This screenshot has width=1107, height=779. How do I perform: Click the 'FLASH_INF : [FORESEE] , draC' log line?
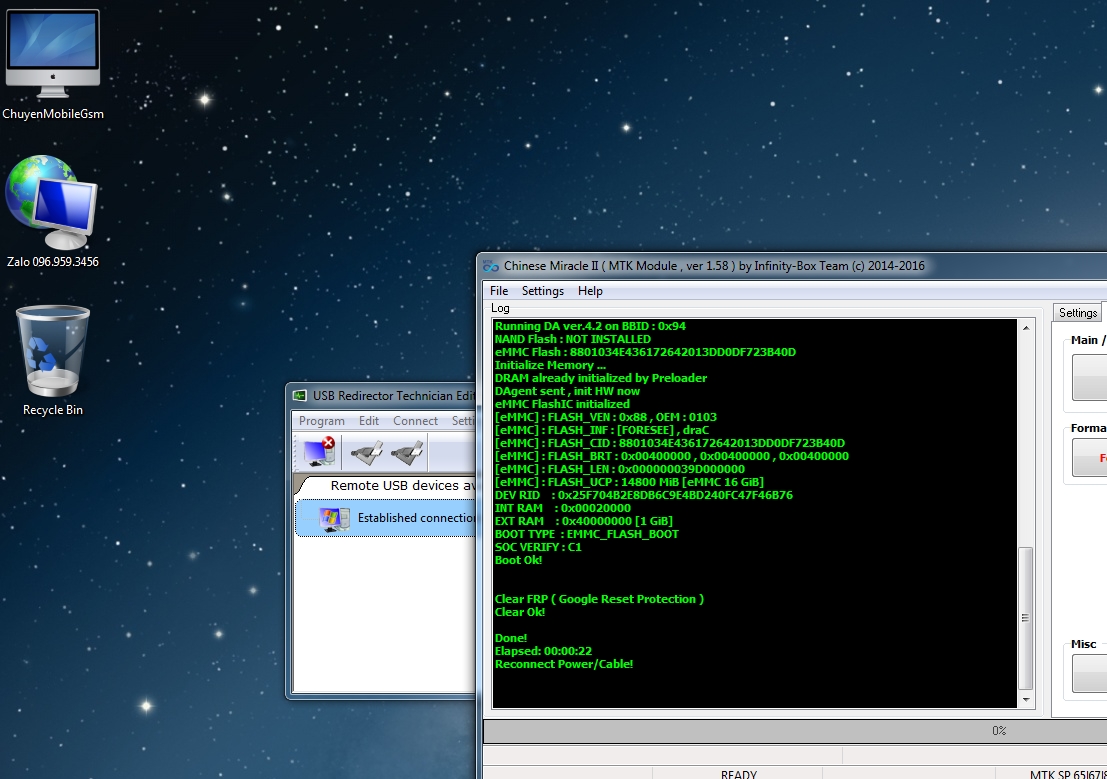602,430
